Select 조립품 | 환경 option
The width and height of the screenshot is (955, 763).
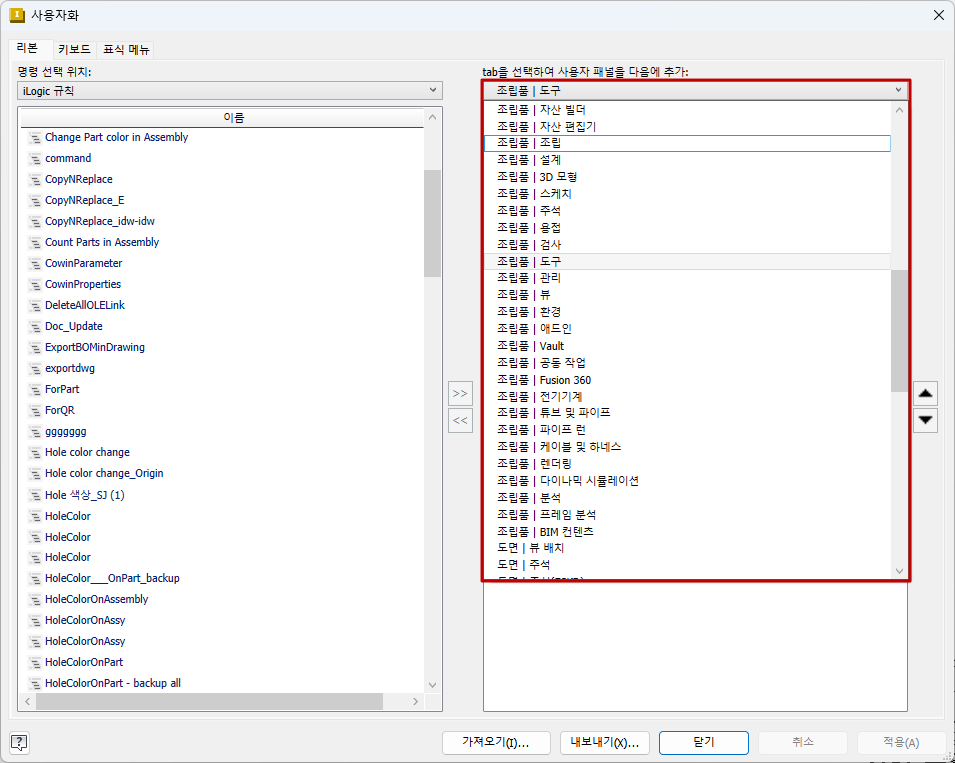687,312
